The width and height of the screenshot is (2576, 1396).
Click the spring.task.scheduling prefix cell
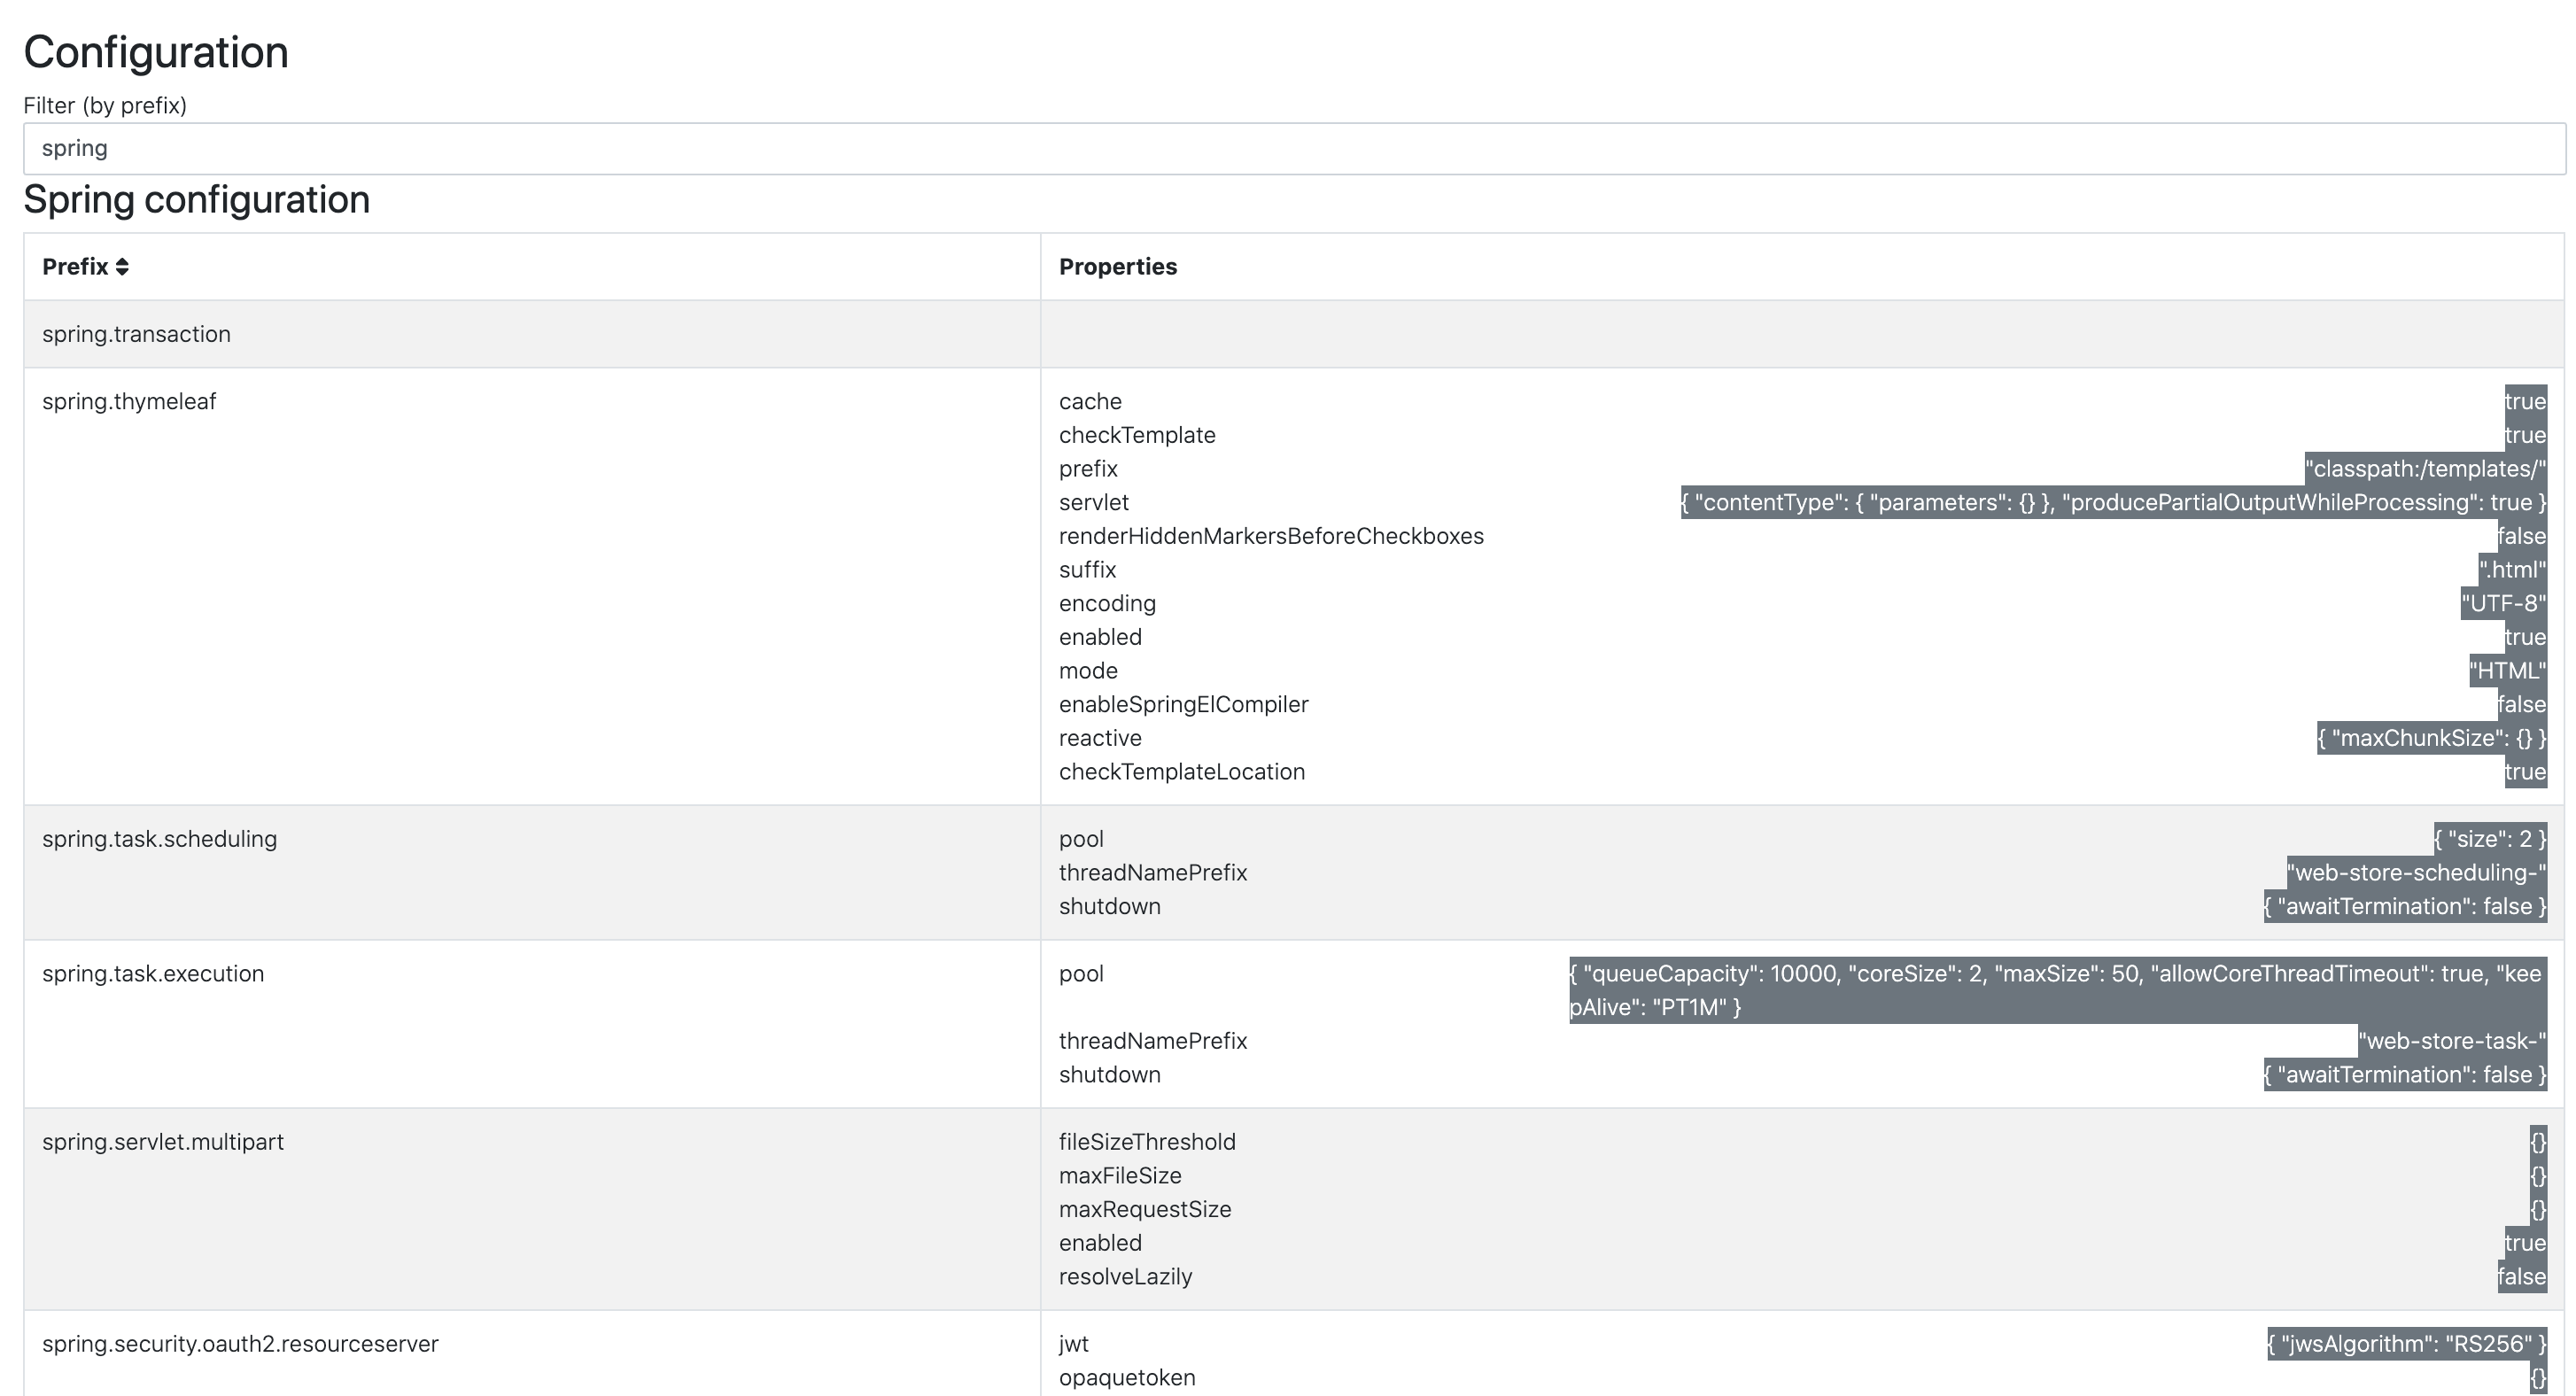click(159, 839)
